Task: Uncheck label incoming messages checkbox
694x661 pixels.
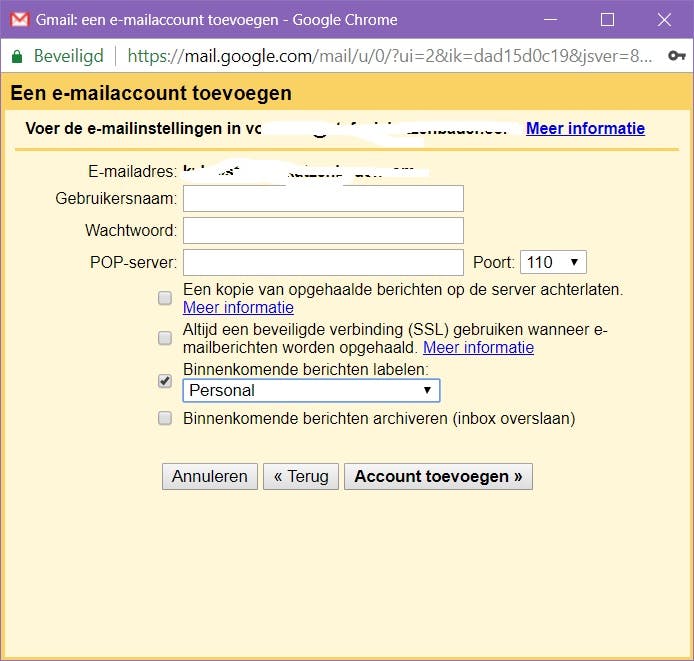Action: coord(165,381)
